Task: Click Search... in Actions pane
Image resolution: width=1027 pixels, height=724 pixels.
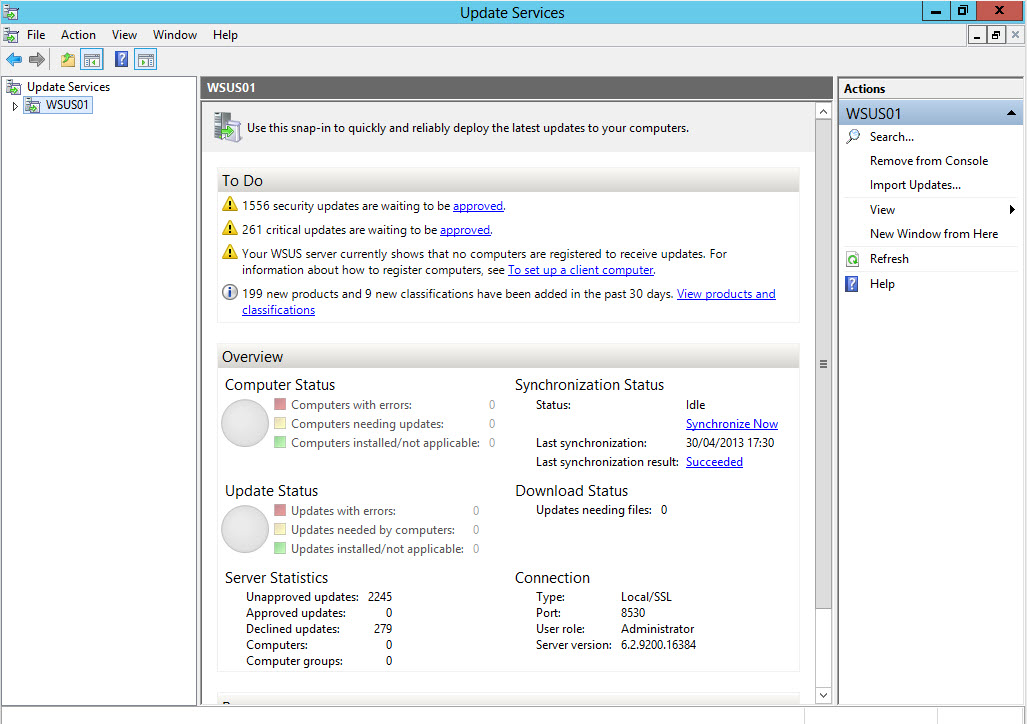Action: 891,137
